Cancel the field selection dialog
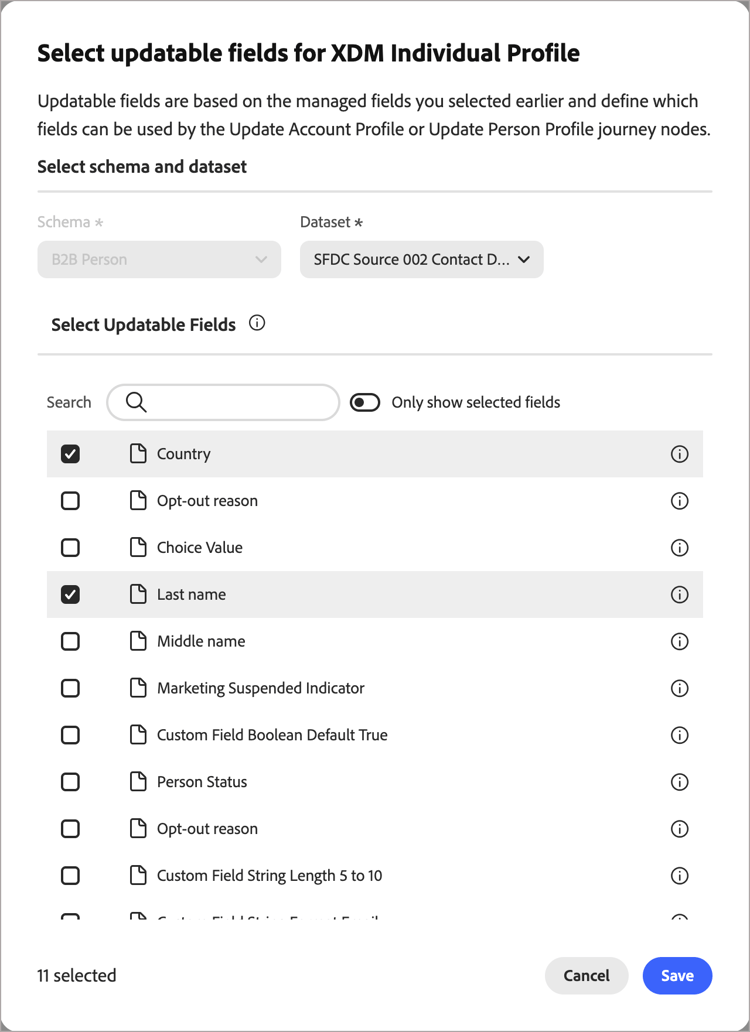The width and height of the screenshot is (750, 1032). click(586, 975)
